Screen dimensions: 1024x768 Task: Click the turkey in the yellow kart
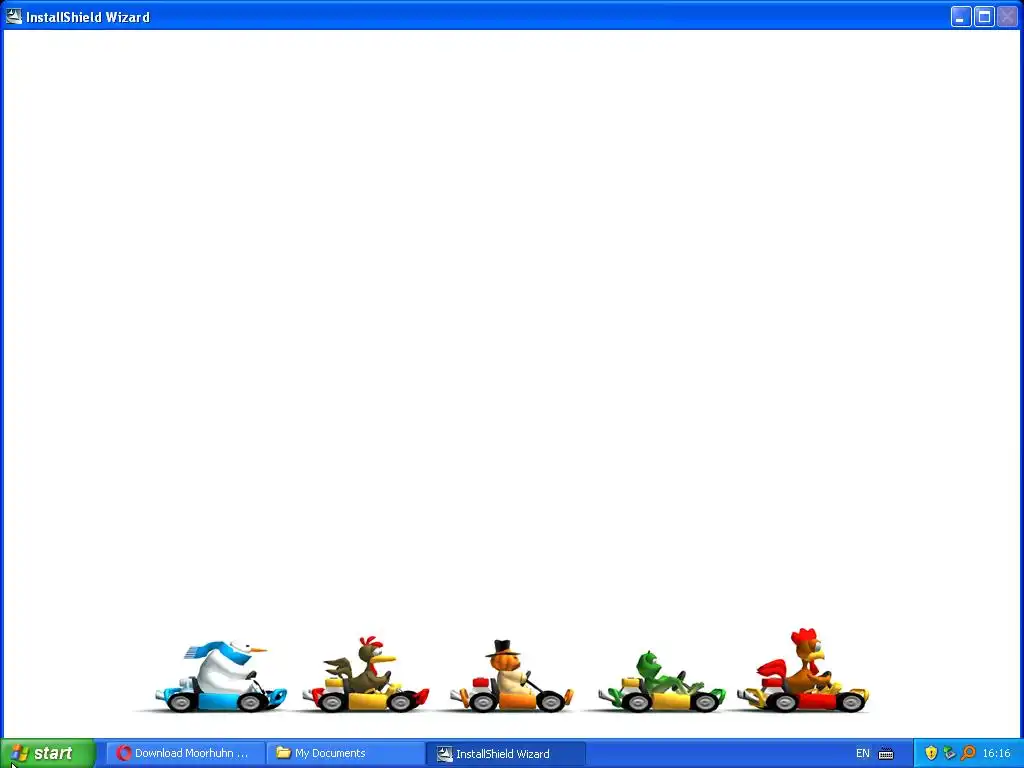(x=366, y=675)
